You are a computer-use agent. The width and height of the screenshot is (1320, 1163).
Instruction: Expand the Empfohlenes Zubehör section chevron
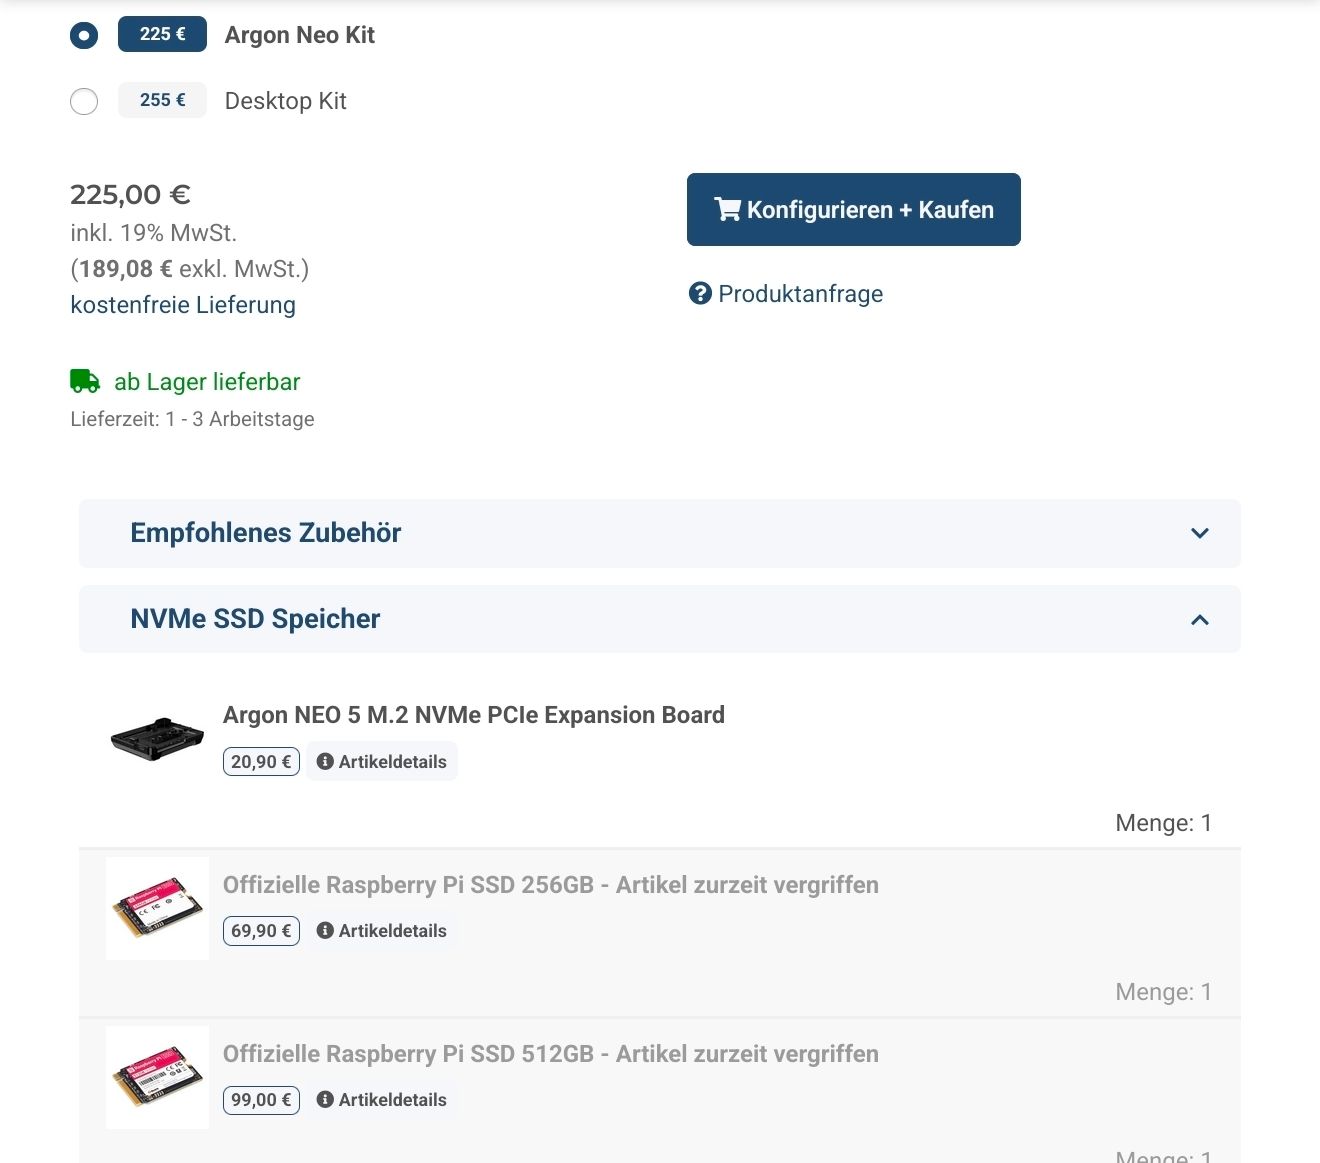pos(1200,533)
